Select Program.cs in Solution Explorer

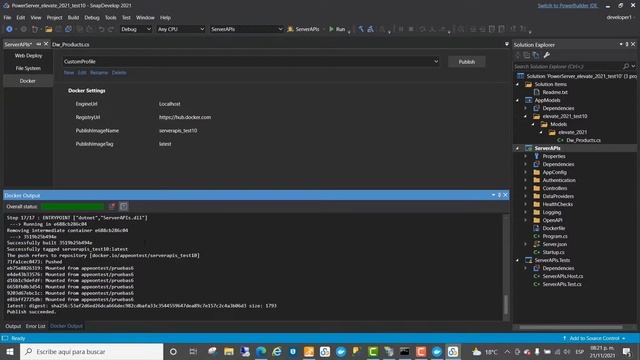coord(555,236)
